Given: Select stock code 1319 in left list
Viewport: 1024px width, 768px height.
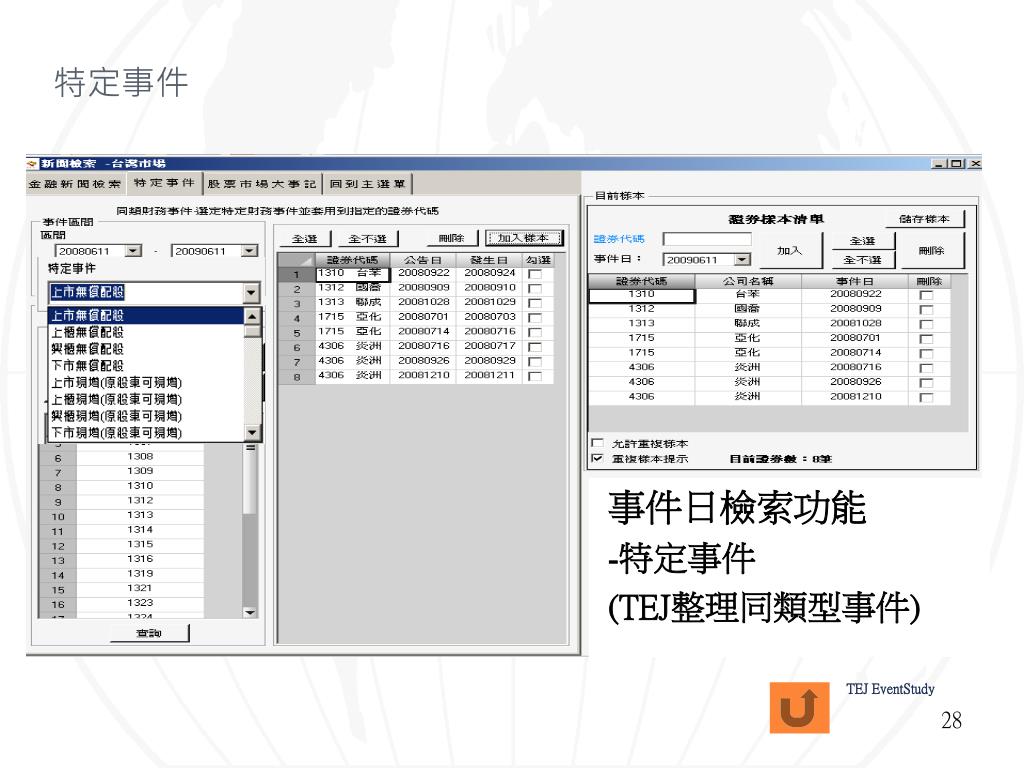Looking at the screenshot, I should point(140,573).
